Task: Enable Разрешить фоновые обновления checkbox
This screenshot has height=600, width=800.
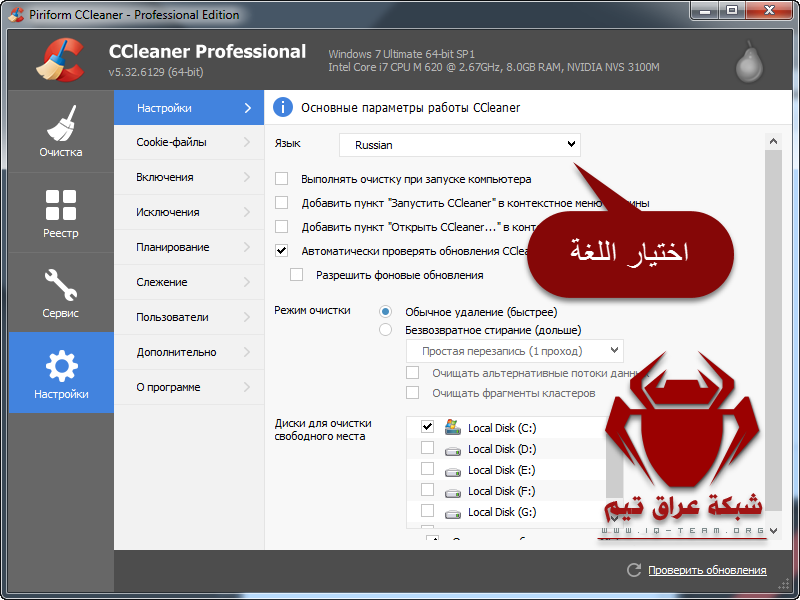Action: [x=296, y=274]
